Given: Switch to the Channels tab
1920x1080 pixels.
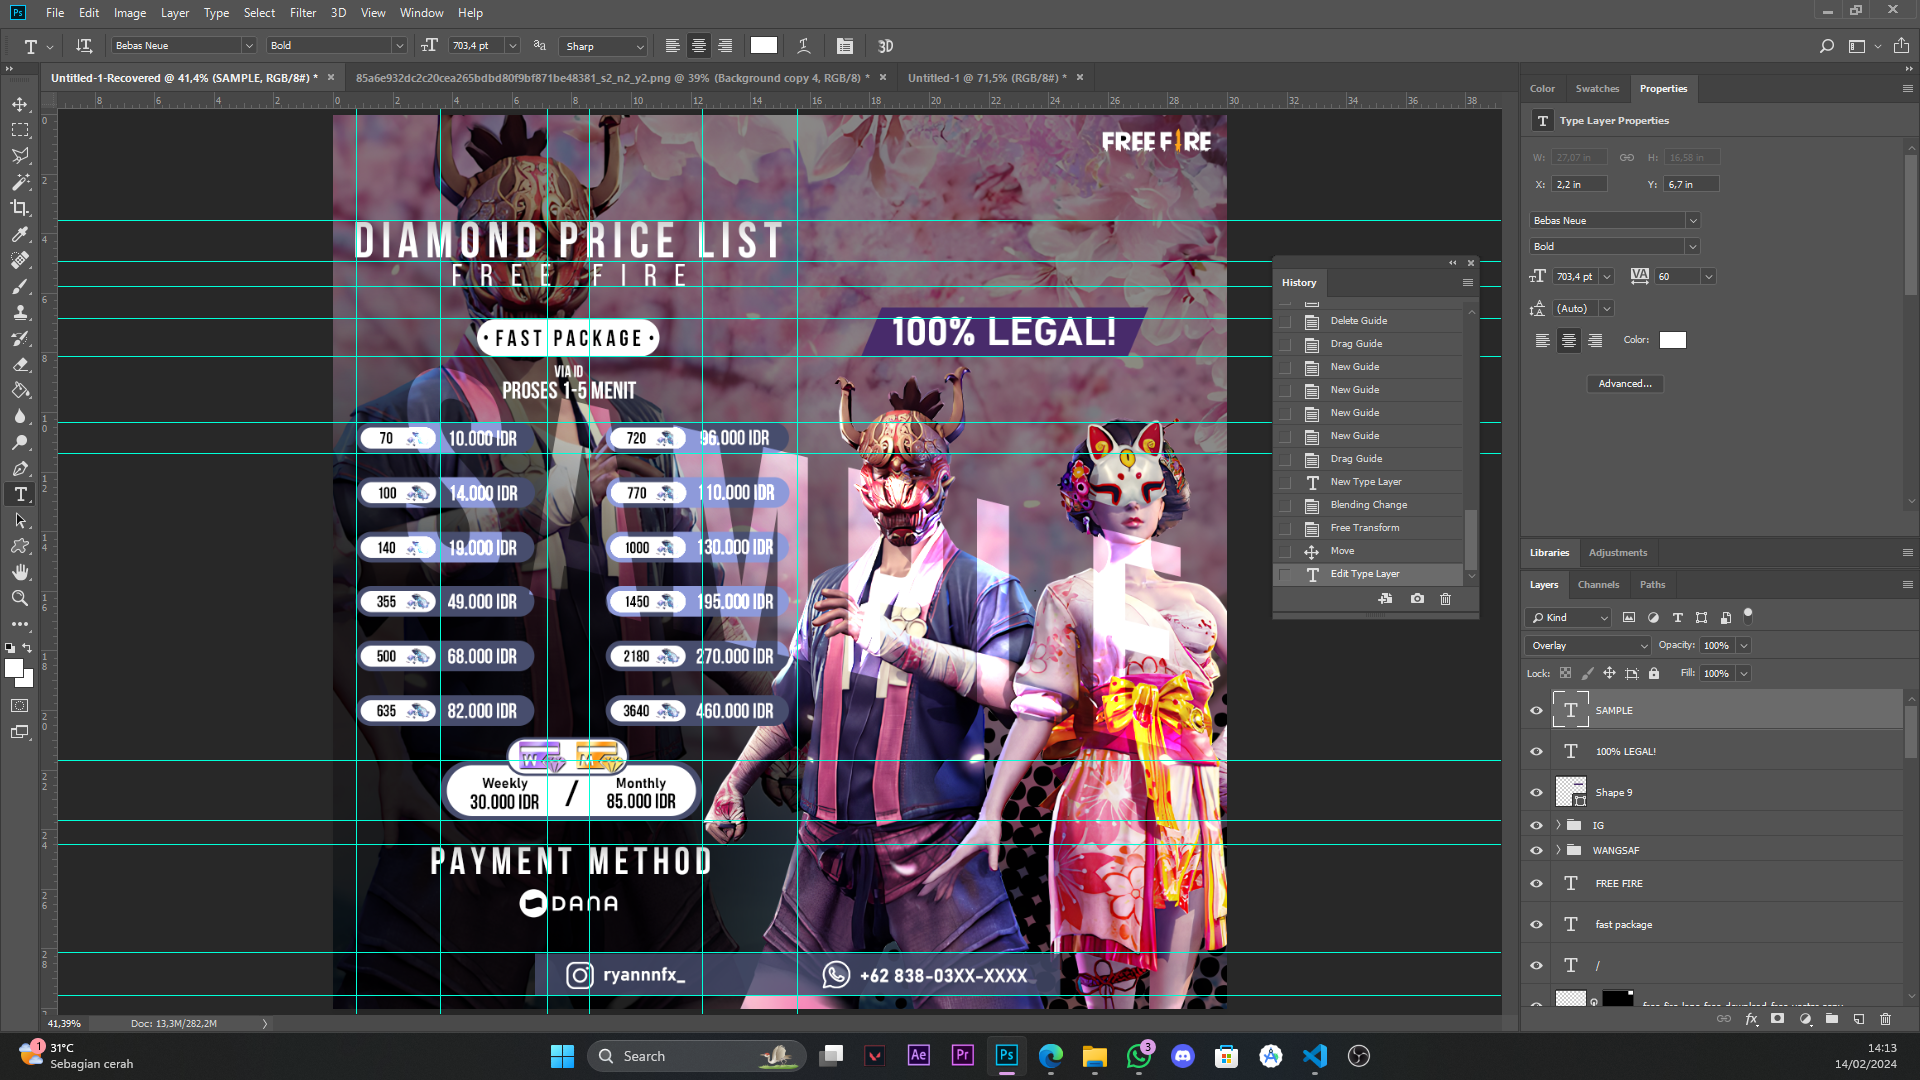Looking at the screenshot, I should [1598, 585].
